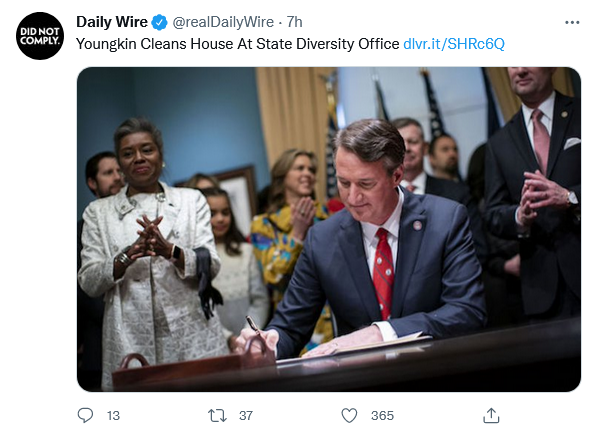Open the DID NOT COMPLY profile avatar
Image resolution: width=598 pixels, height=437 pixels.
point(40,36)
